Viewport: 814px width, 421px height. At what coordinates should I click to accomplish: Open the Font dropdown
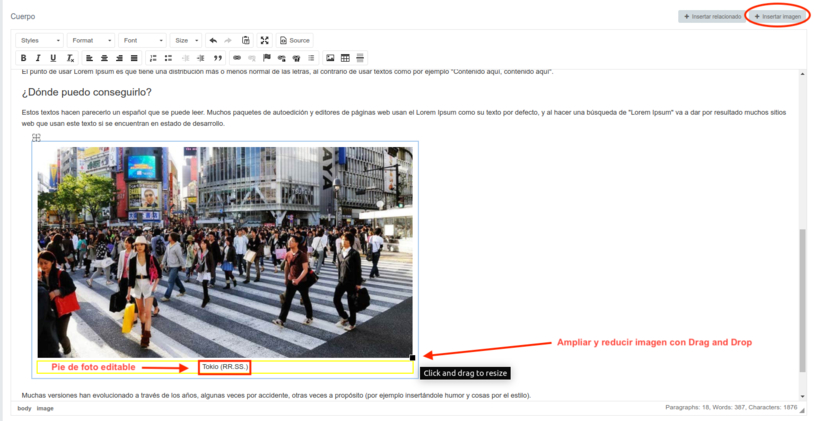click(142, 40)
